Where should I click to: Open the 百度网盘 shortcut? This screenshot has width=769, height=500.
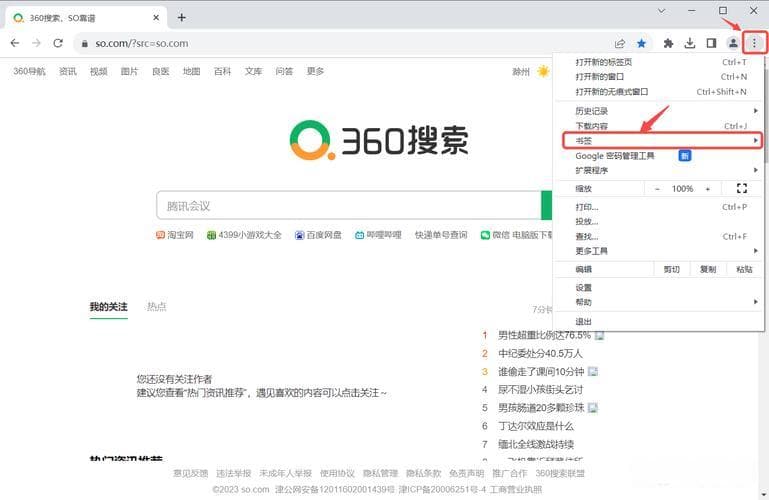tap(318, 235)
